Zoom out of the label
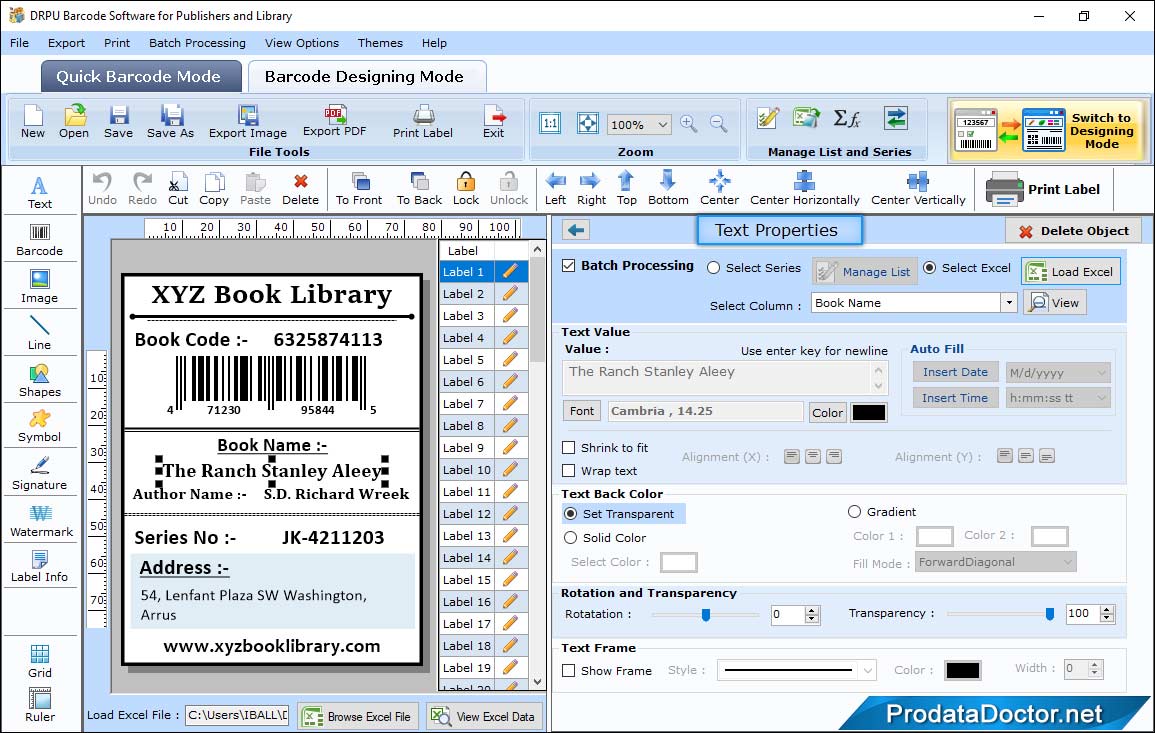 point(718,124)
